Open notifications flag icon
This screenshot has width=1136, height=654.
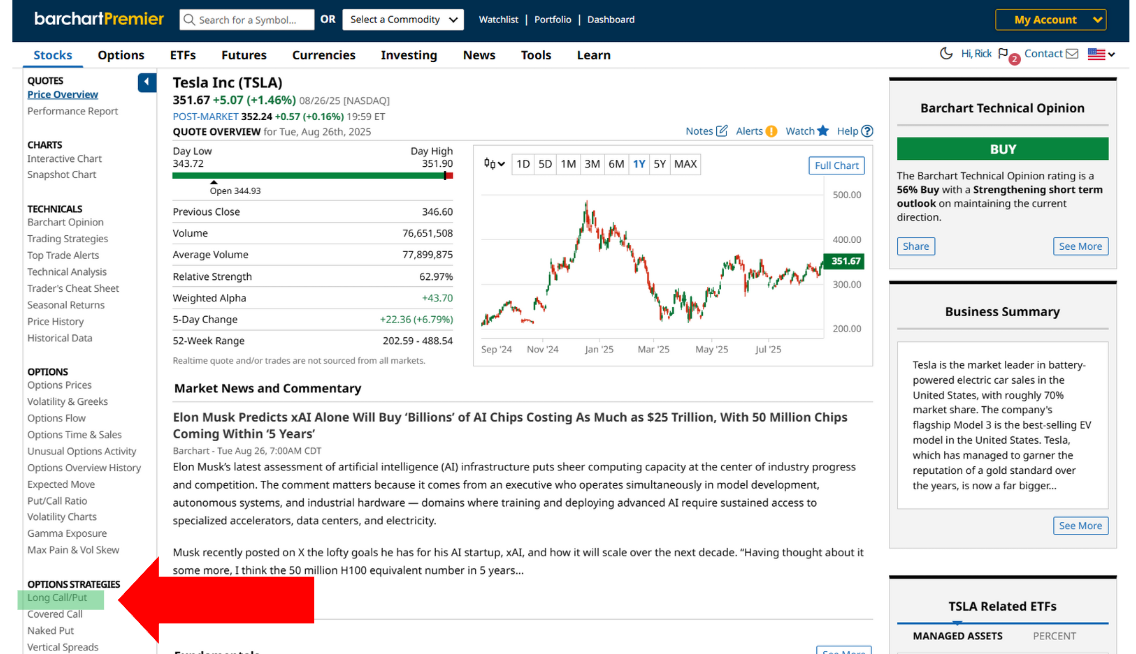click(x=1003, y=54)
